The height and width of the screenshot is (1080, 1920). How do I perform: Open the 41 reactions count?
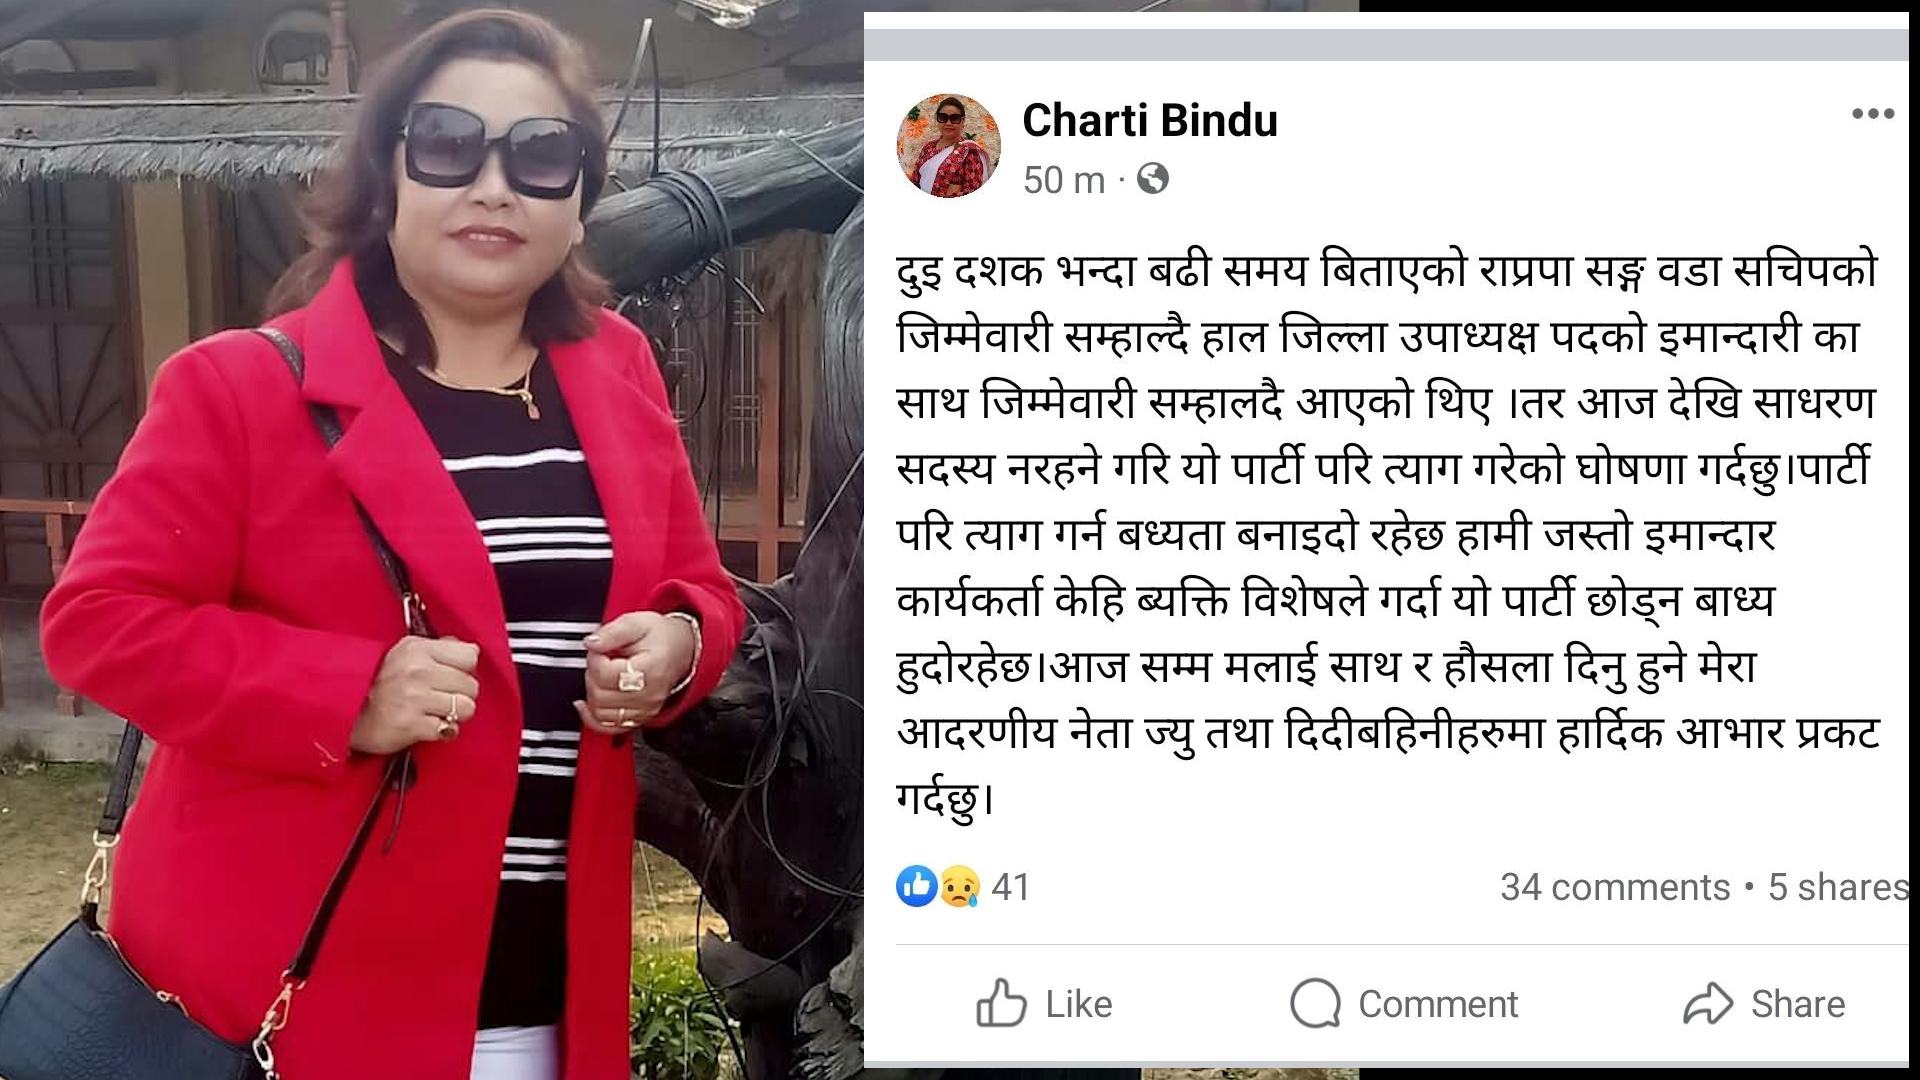(1010, 887)
